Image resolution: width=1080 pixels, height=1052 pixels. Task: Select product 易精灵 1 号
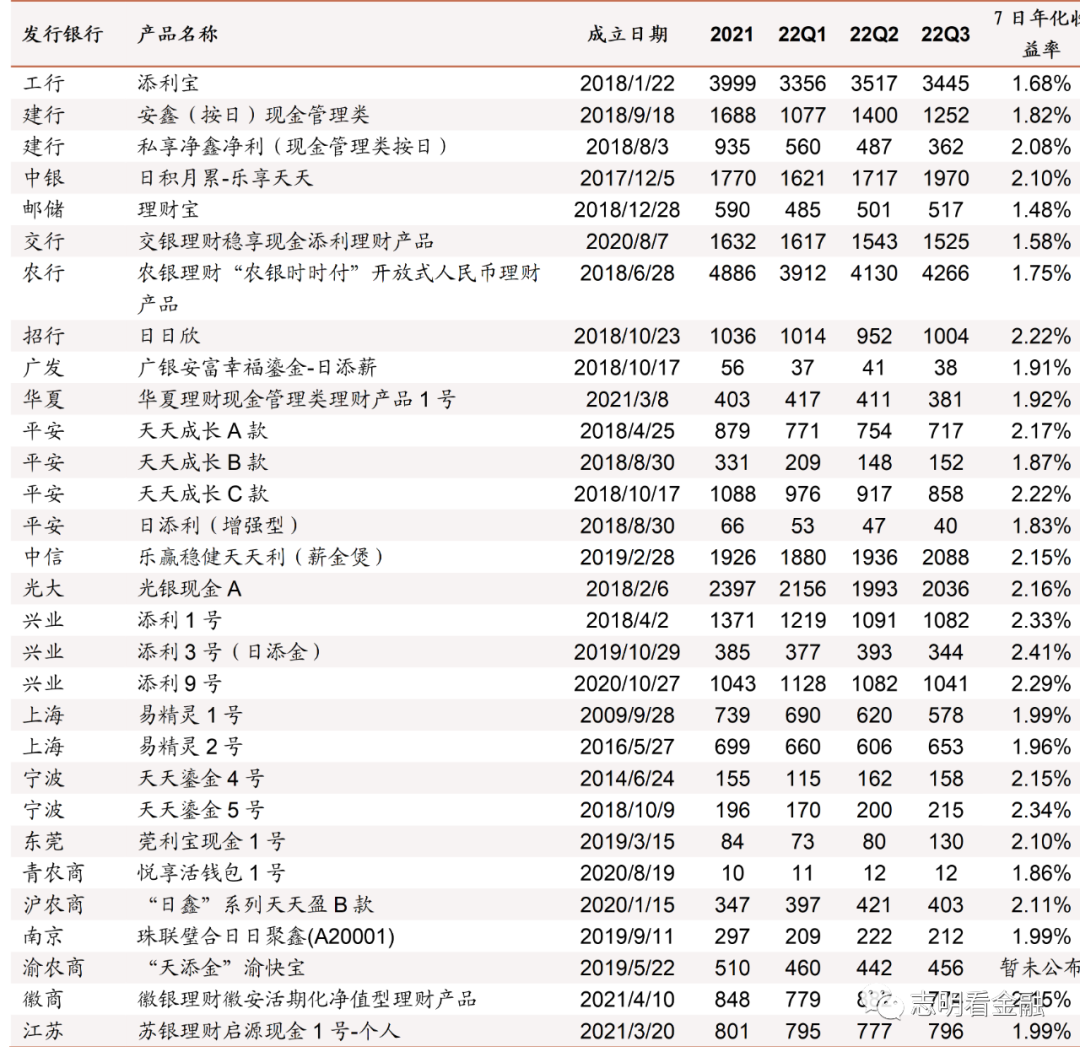click(x=190, y=715)
